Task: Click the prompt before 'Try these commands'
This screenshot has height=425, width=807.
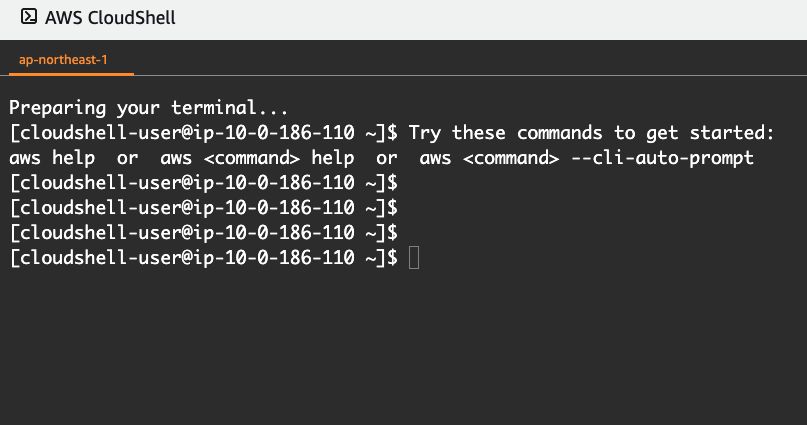Action: tap(204, 133)
